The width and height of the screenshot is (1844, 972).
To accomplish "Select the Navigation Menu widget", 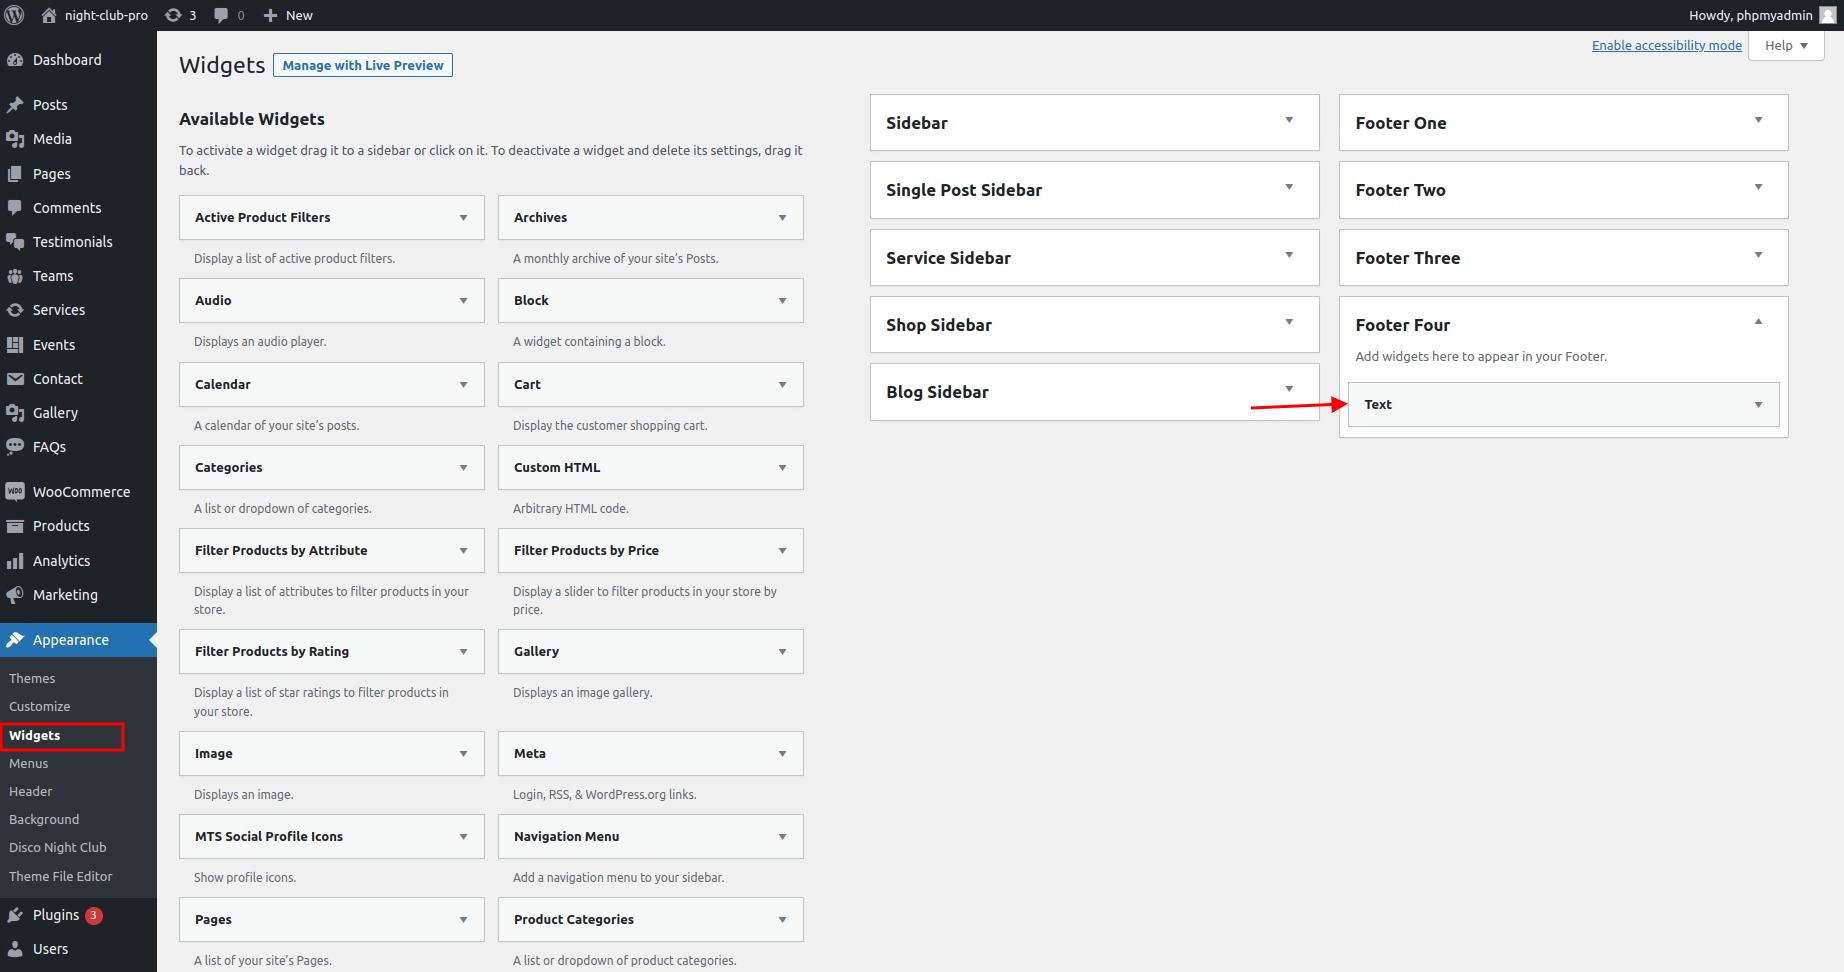I will (567, 837).
